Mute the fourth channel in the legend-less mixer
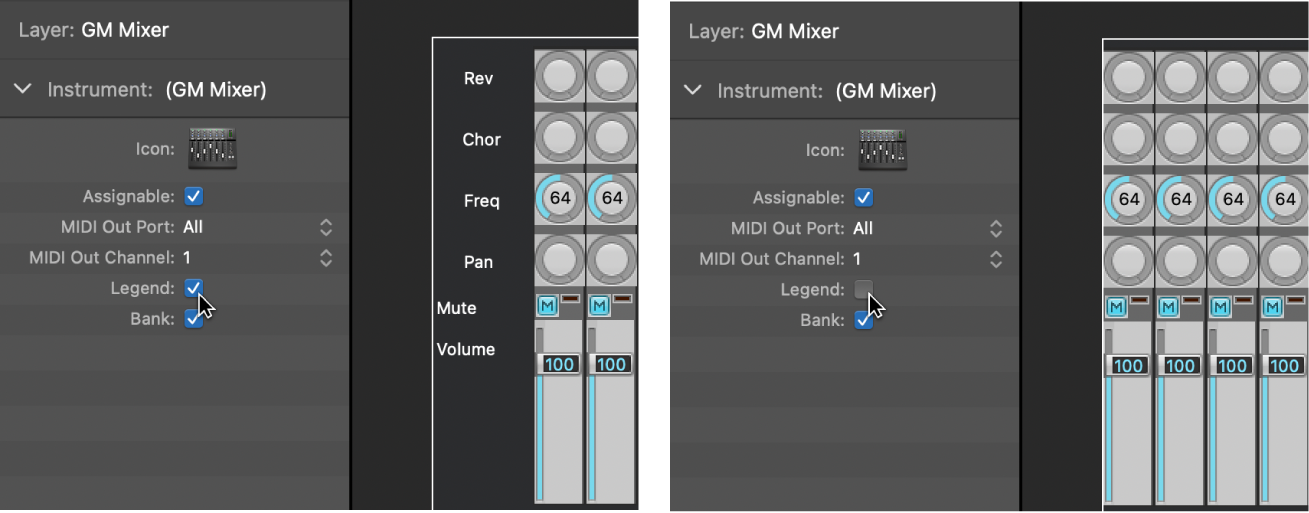Screen dimensions: 1309x513 [1273, 306]
